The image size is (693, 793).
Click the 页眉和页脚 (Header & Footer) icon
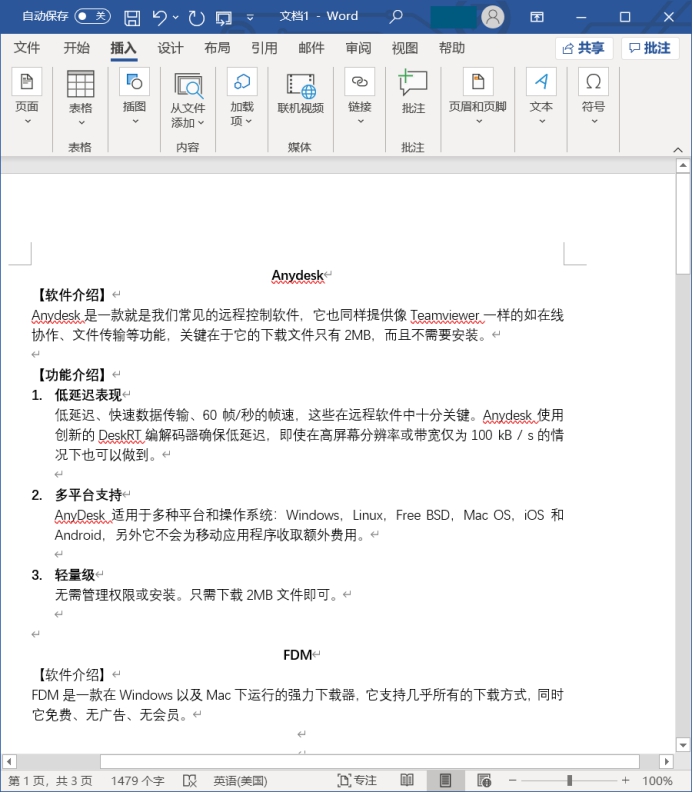click(478, 81)
